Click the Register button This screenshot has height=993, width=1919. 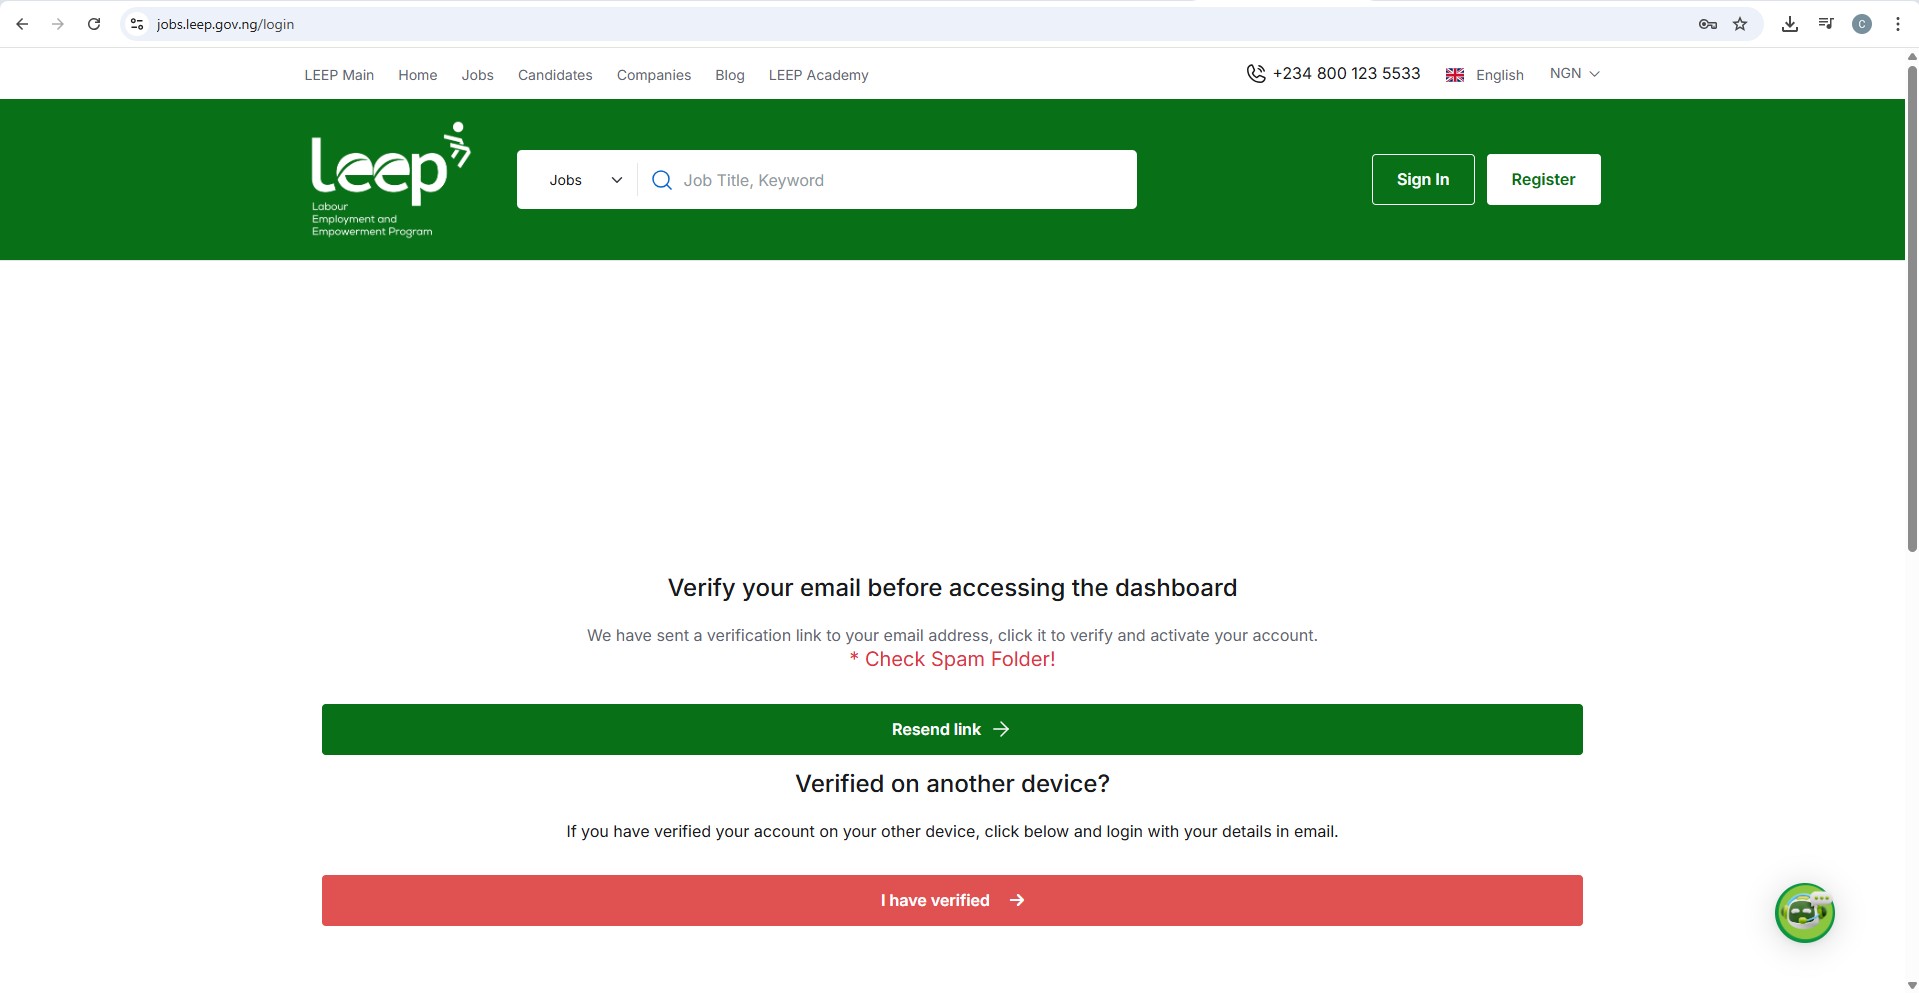(x=1542, y=180)
